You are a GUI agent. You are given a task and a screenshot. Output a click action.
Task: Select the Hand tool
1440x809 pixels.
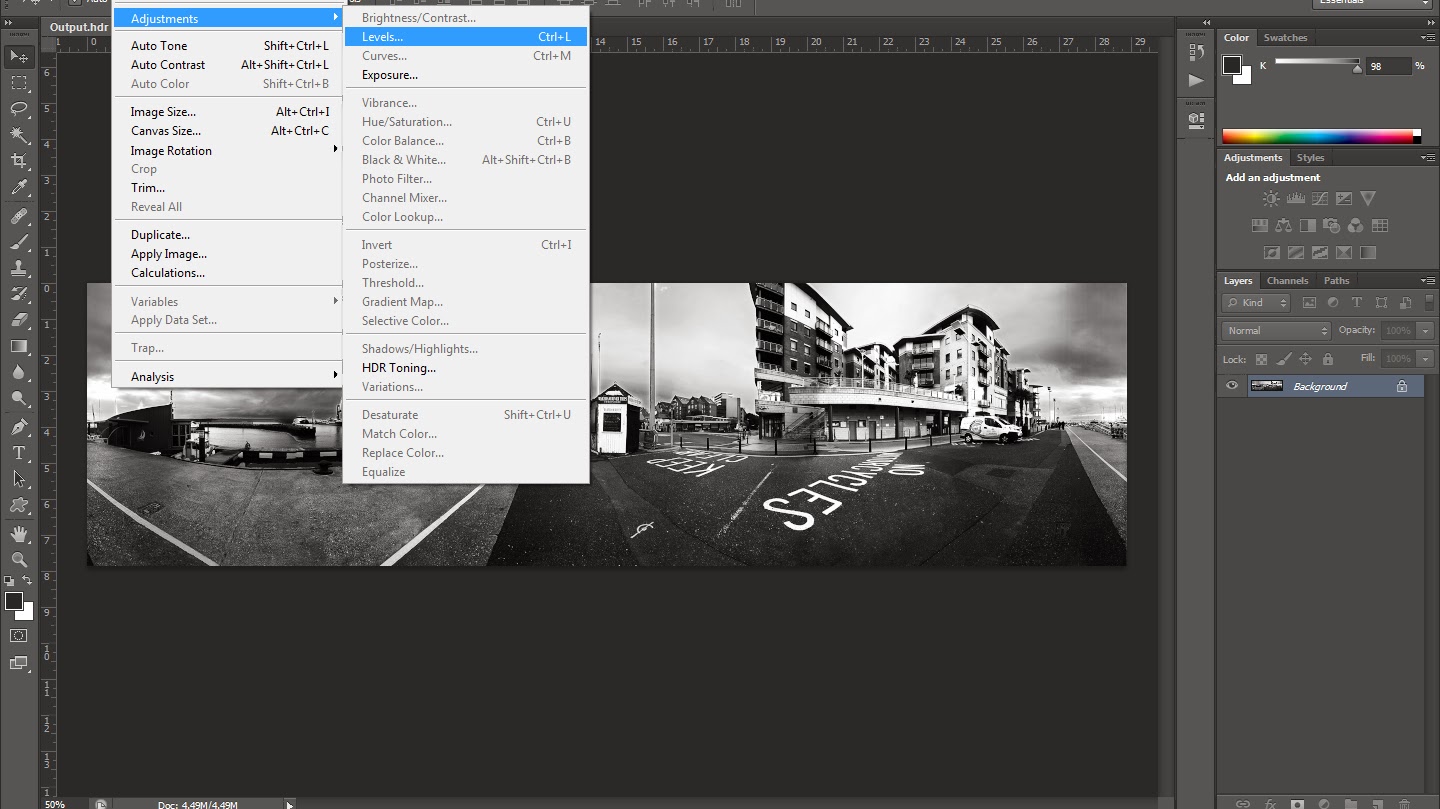coord(19,534)
